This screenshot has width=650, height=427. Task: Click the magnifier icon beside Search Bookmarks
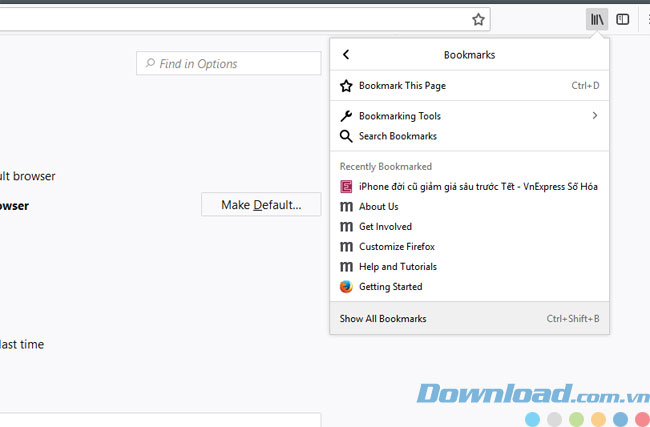click(346, 136)
